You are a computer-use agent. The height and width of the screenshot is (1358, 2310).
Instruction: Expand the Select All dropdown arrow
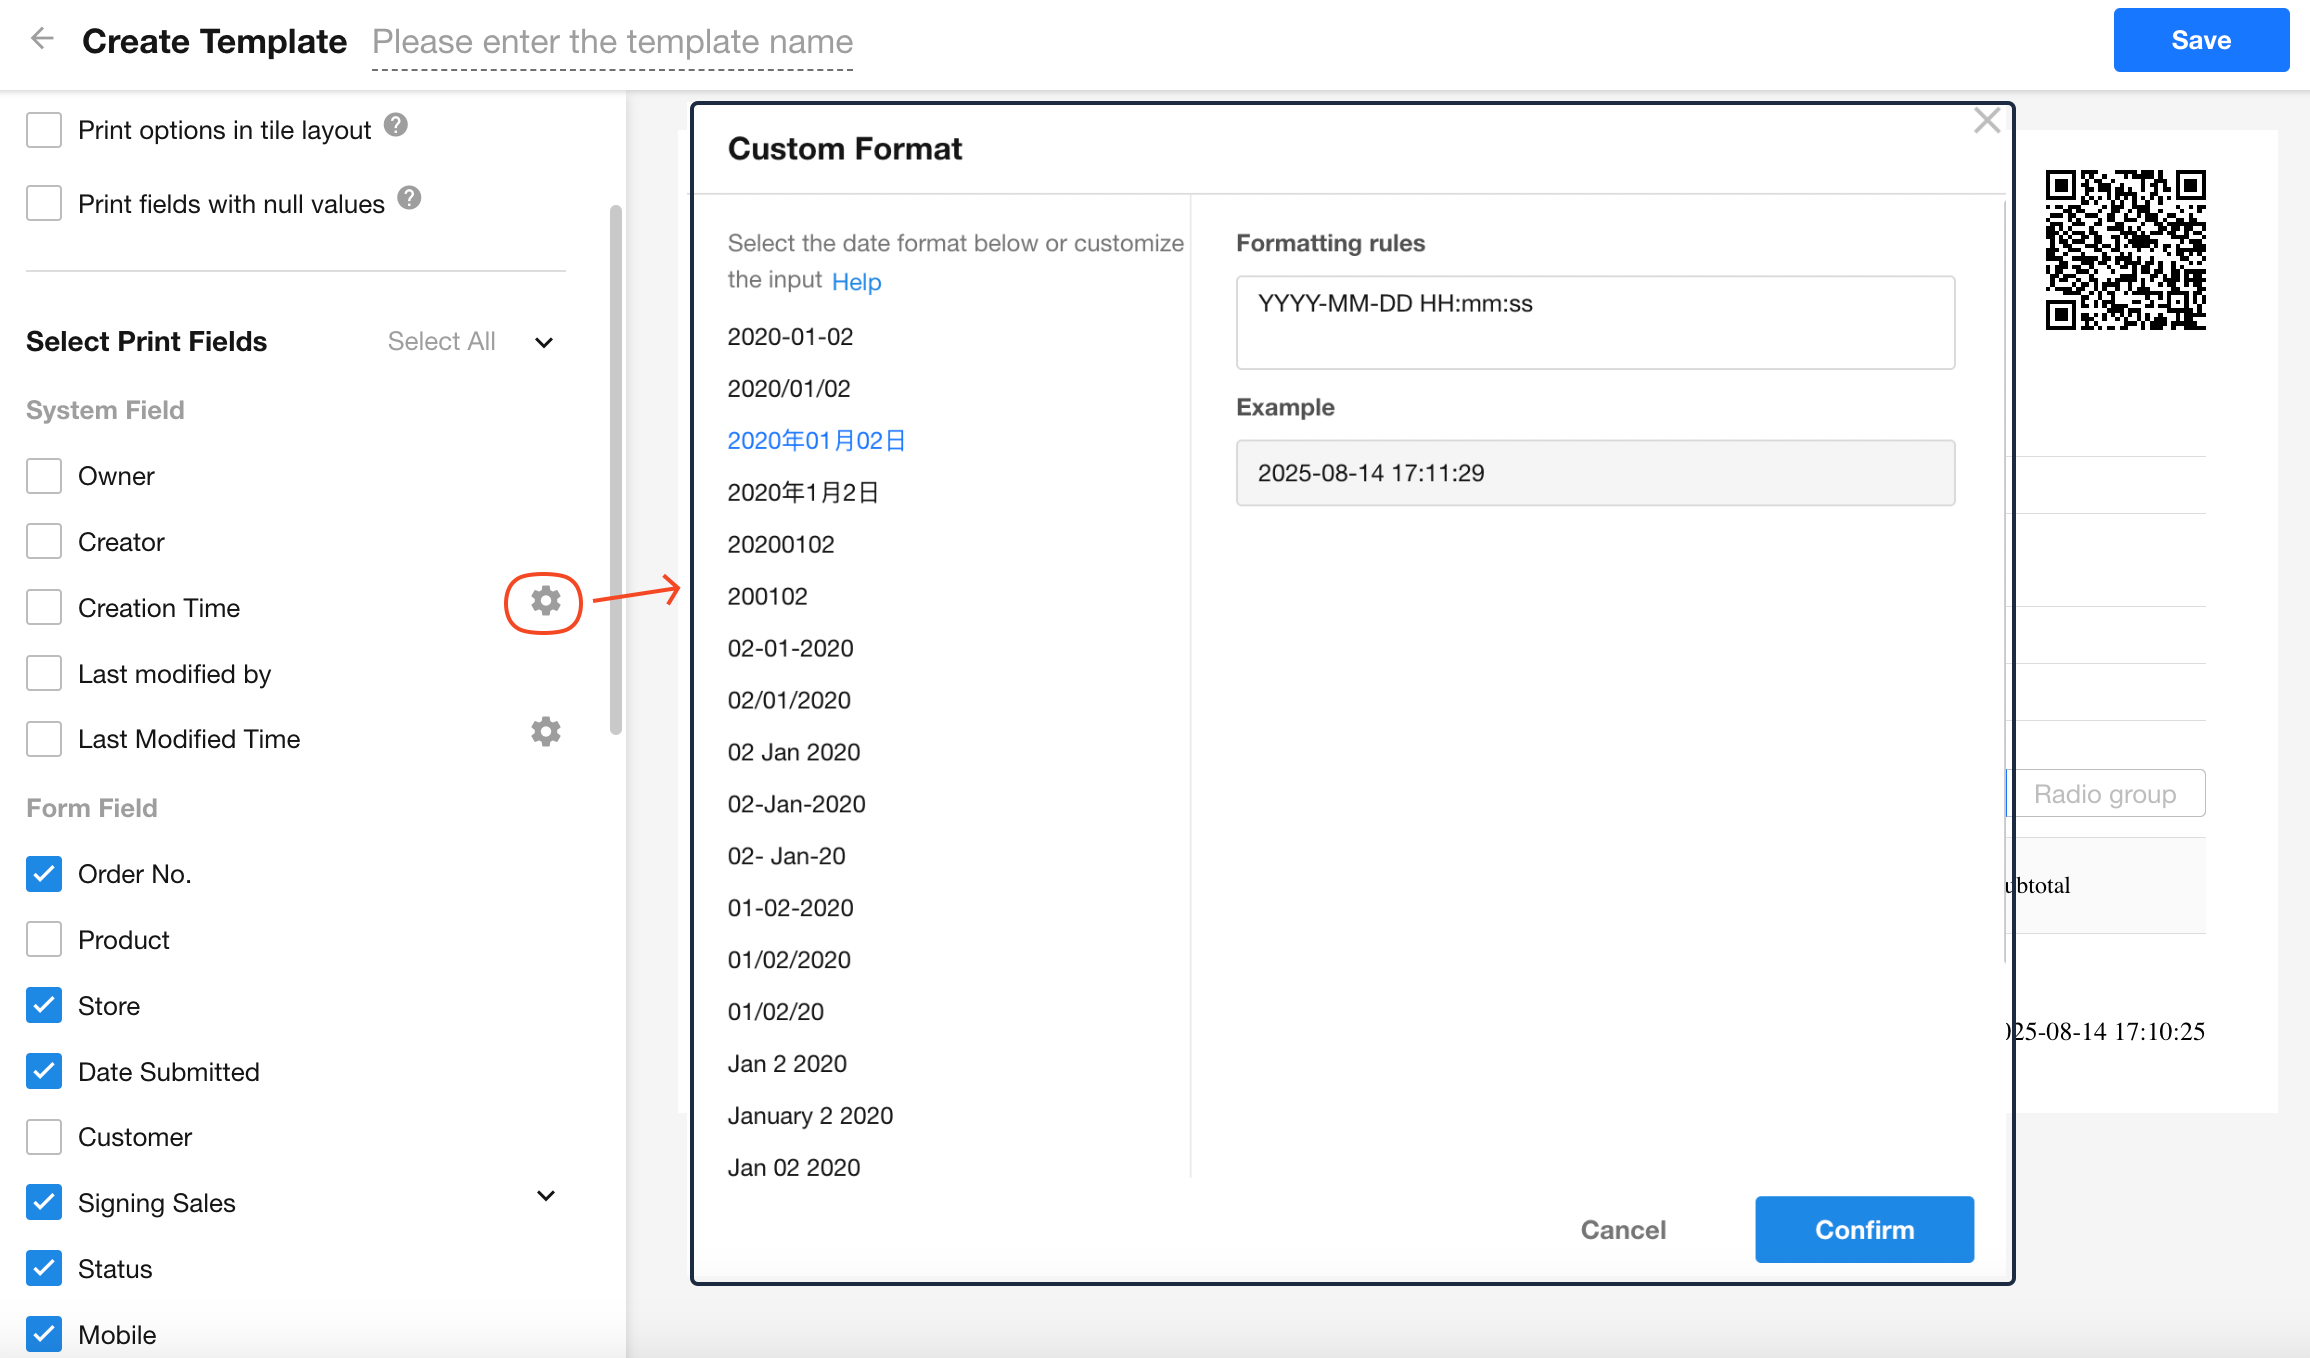click(544, 343)
